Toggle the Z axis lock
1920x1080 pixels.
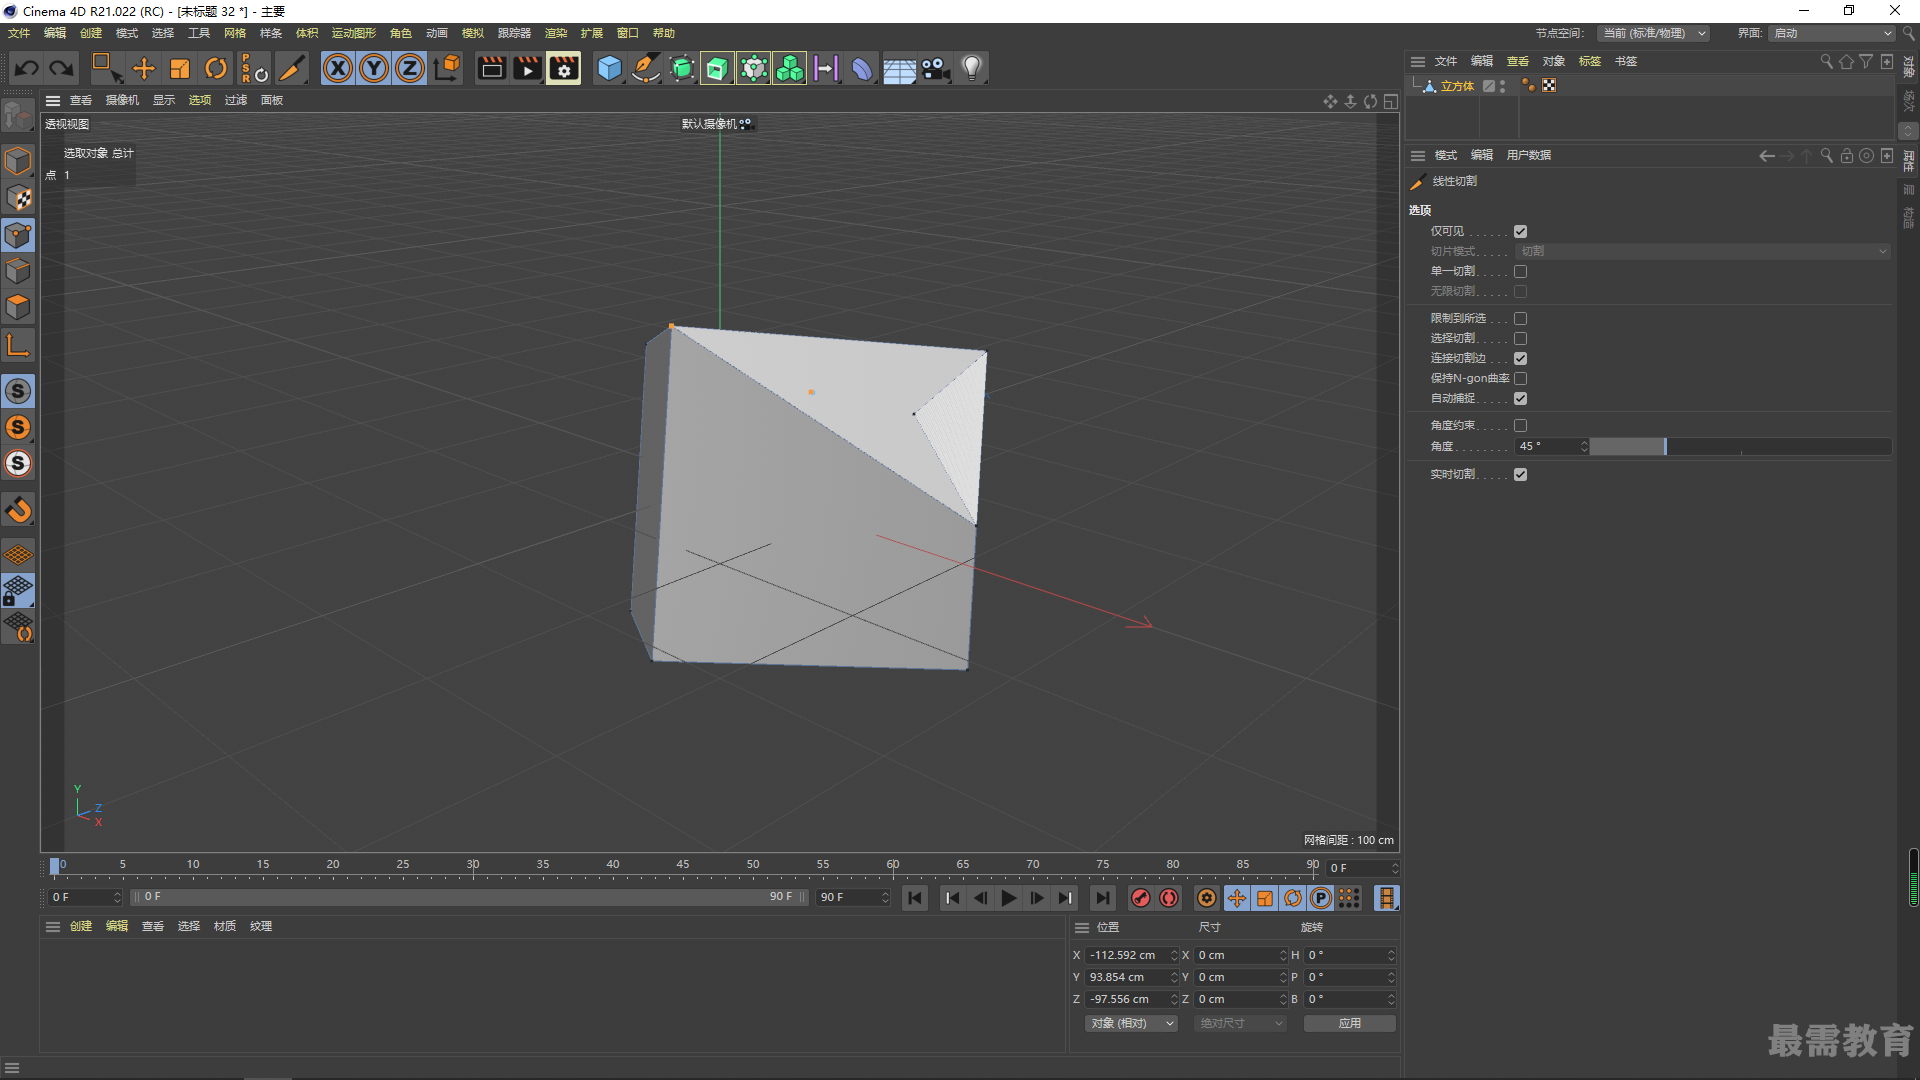pyautogui.click(x=410, y=69)
